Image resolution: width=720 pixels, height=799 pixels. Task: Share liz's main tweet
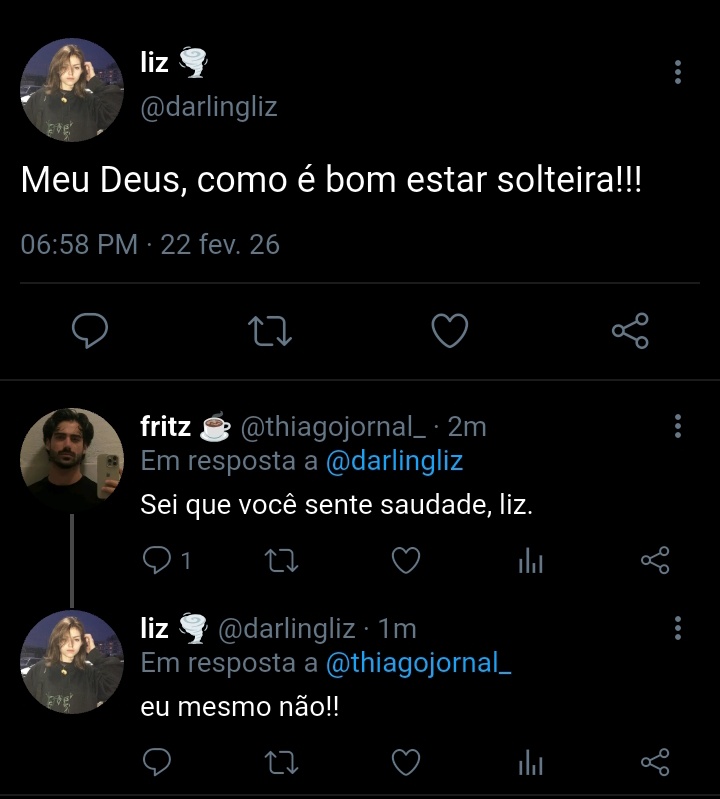point(630,331)
